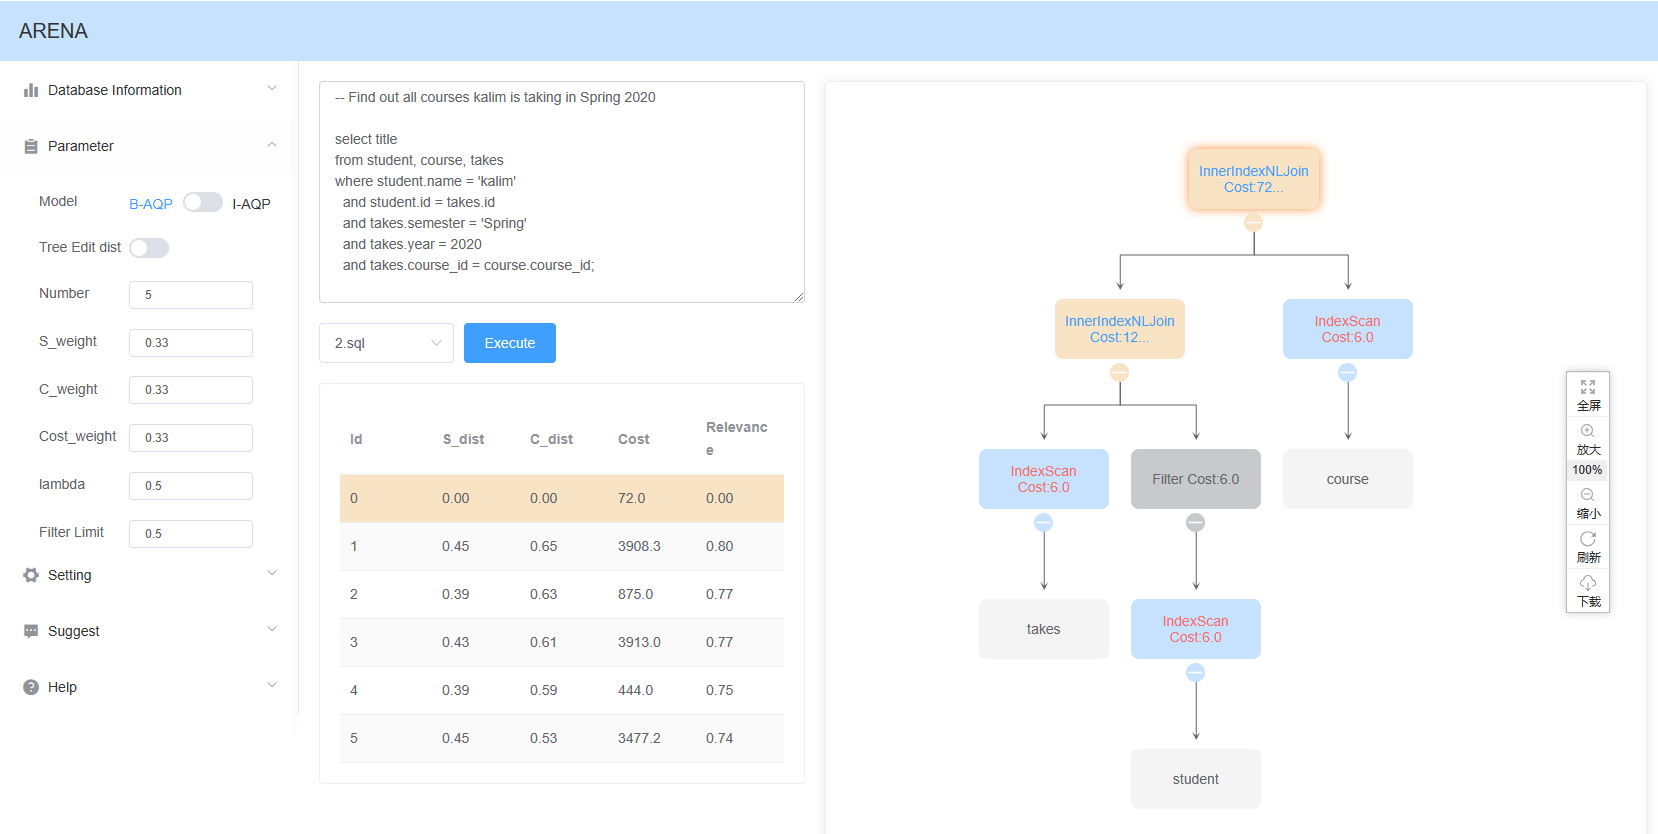This screenshot has height=834, width=1658.
Task: Collapse the IndexScan node above course
Action: tap(1347, 373)
